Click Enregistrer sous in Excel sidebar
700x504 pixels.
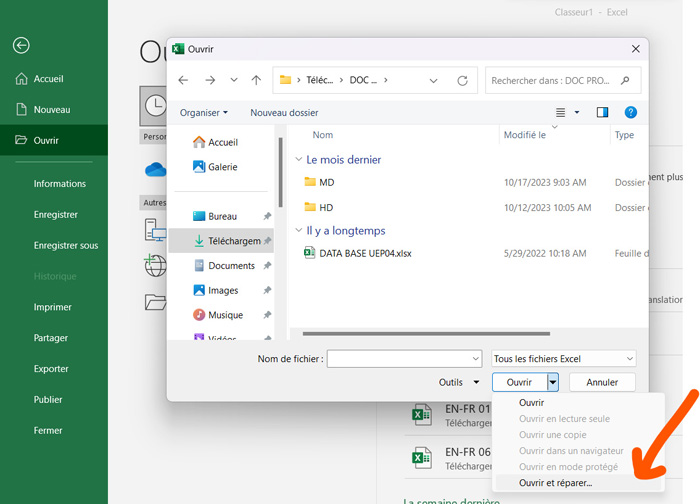[66, 246]
